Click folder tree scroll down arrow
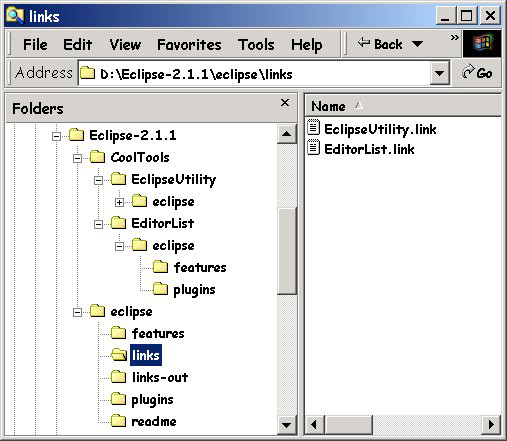The image size is (507, 441). click(x=286, y=425)
